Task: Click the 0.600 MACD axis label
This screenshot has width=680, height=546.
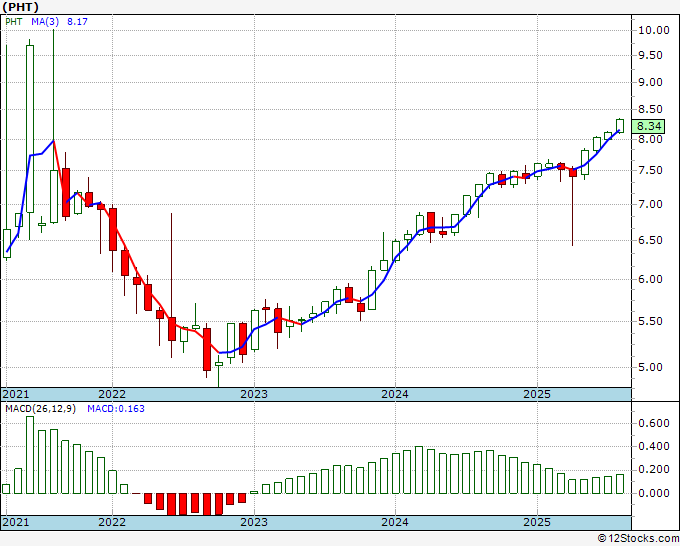Action: [x=654, y=423]
